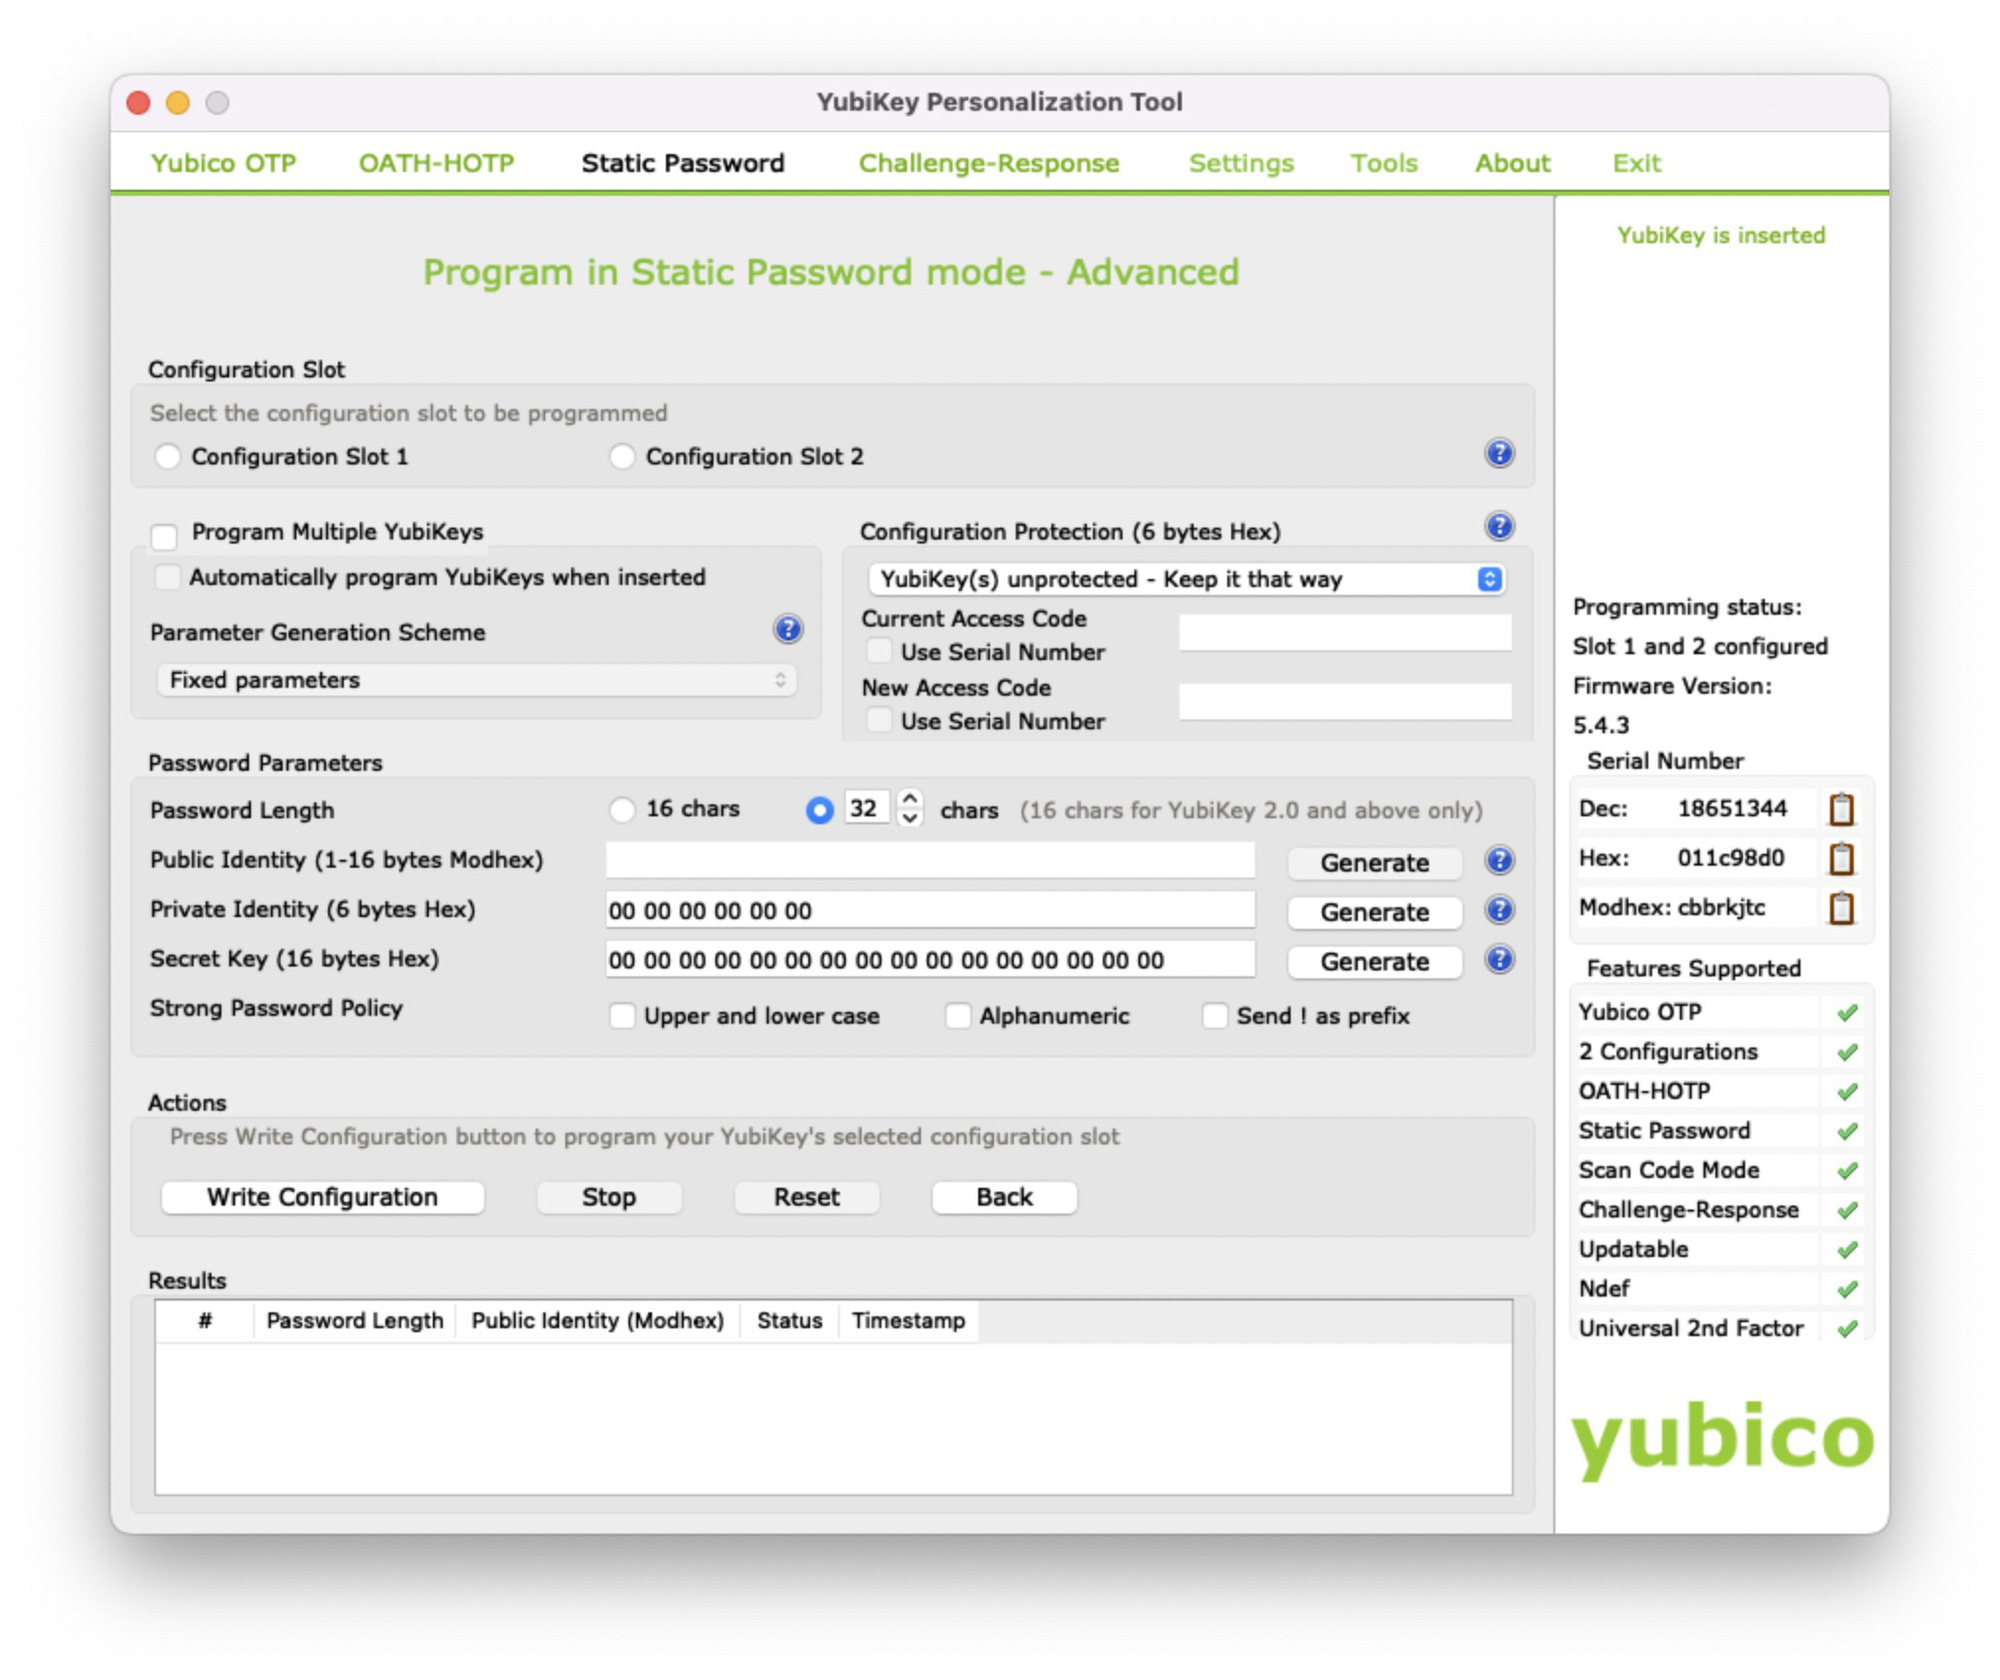Click the '2 Configurations' feature row
Viewport: 2000px width, 1680px height.
point(1720,1052)
